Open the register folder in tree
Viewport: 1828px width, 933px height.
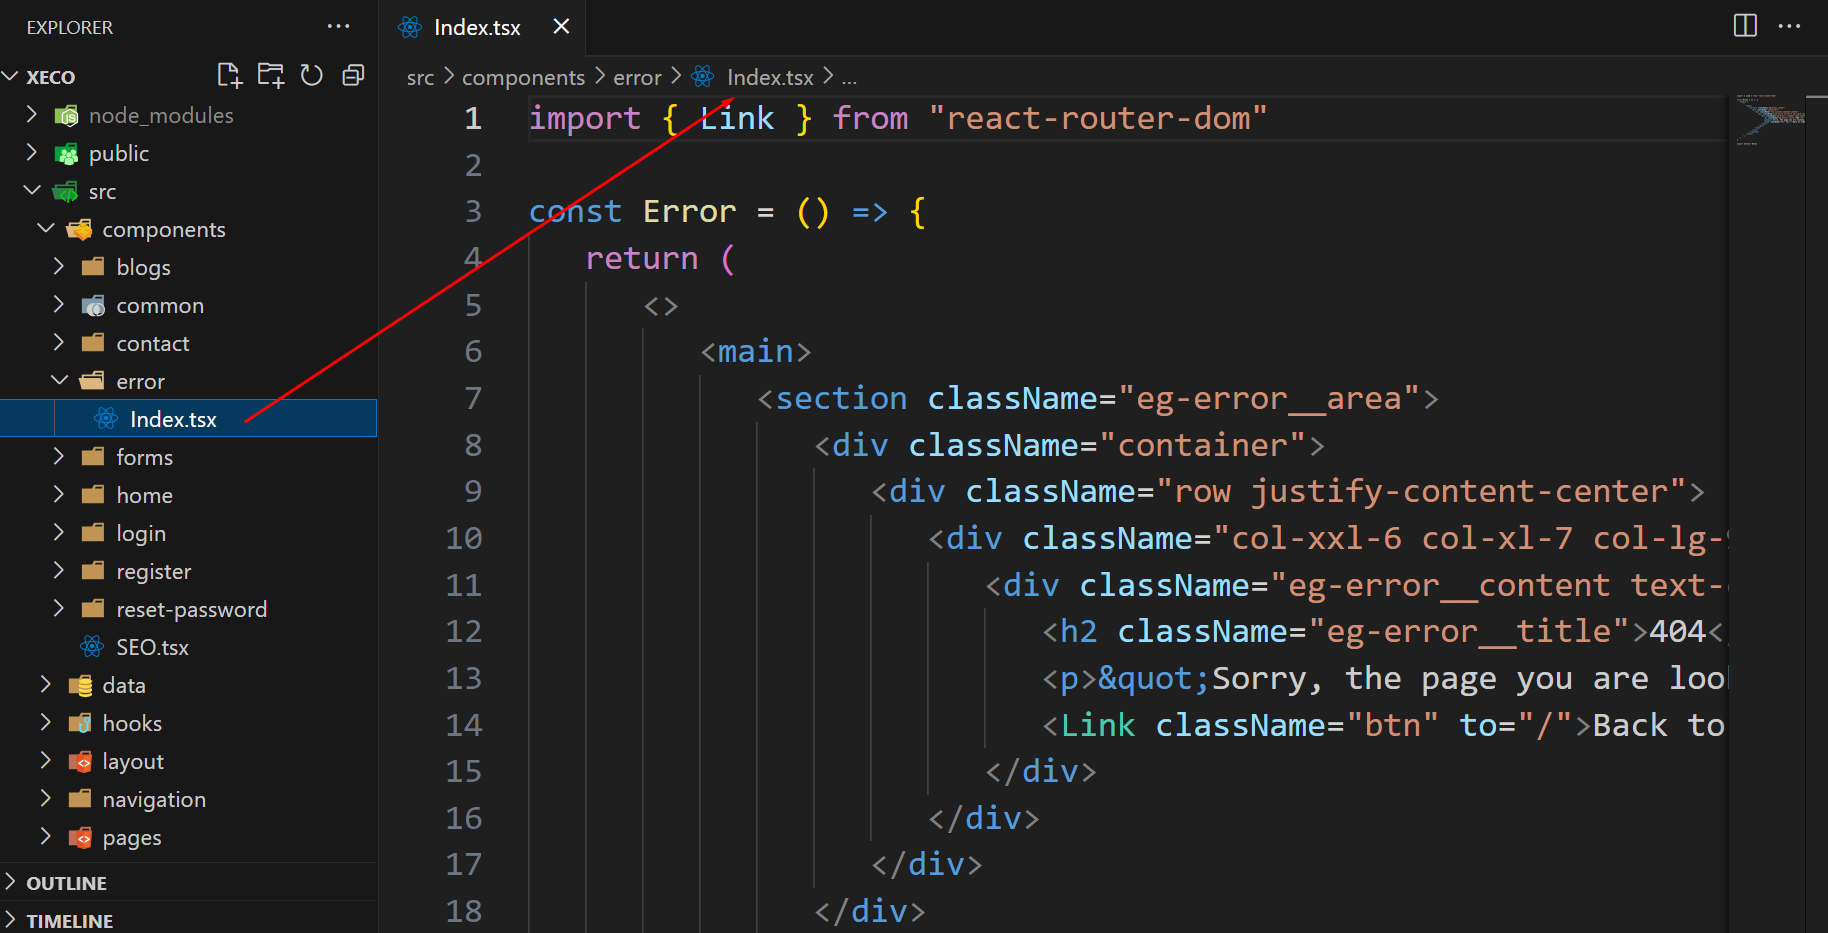click(x=188, y=571)
